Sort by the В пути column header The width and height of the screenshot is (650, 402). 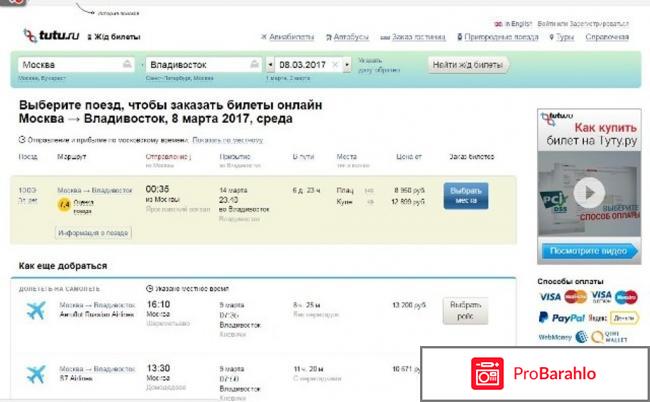coord(303,157)
